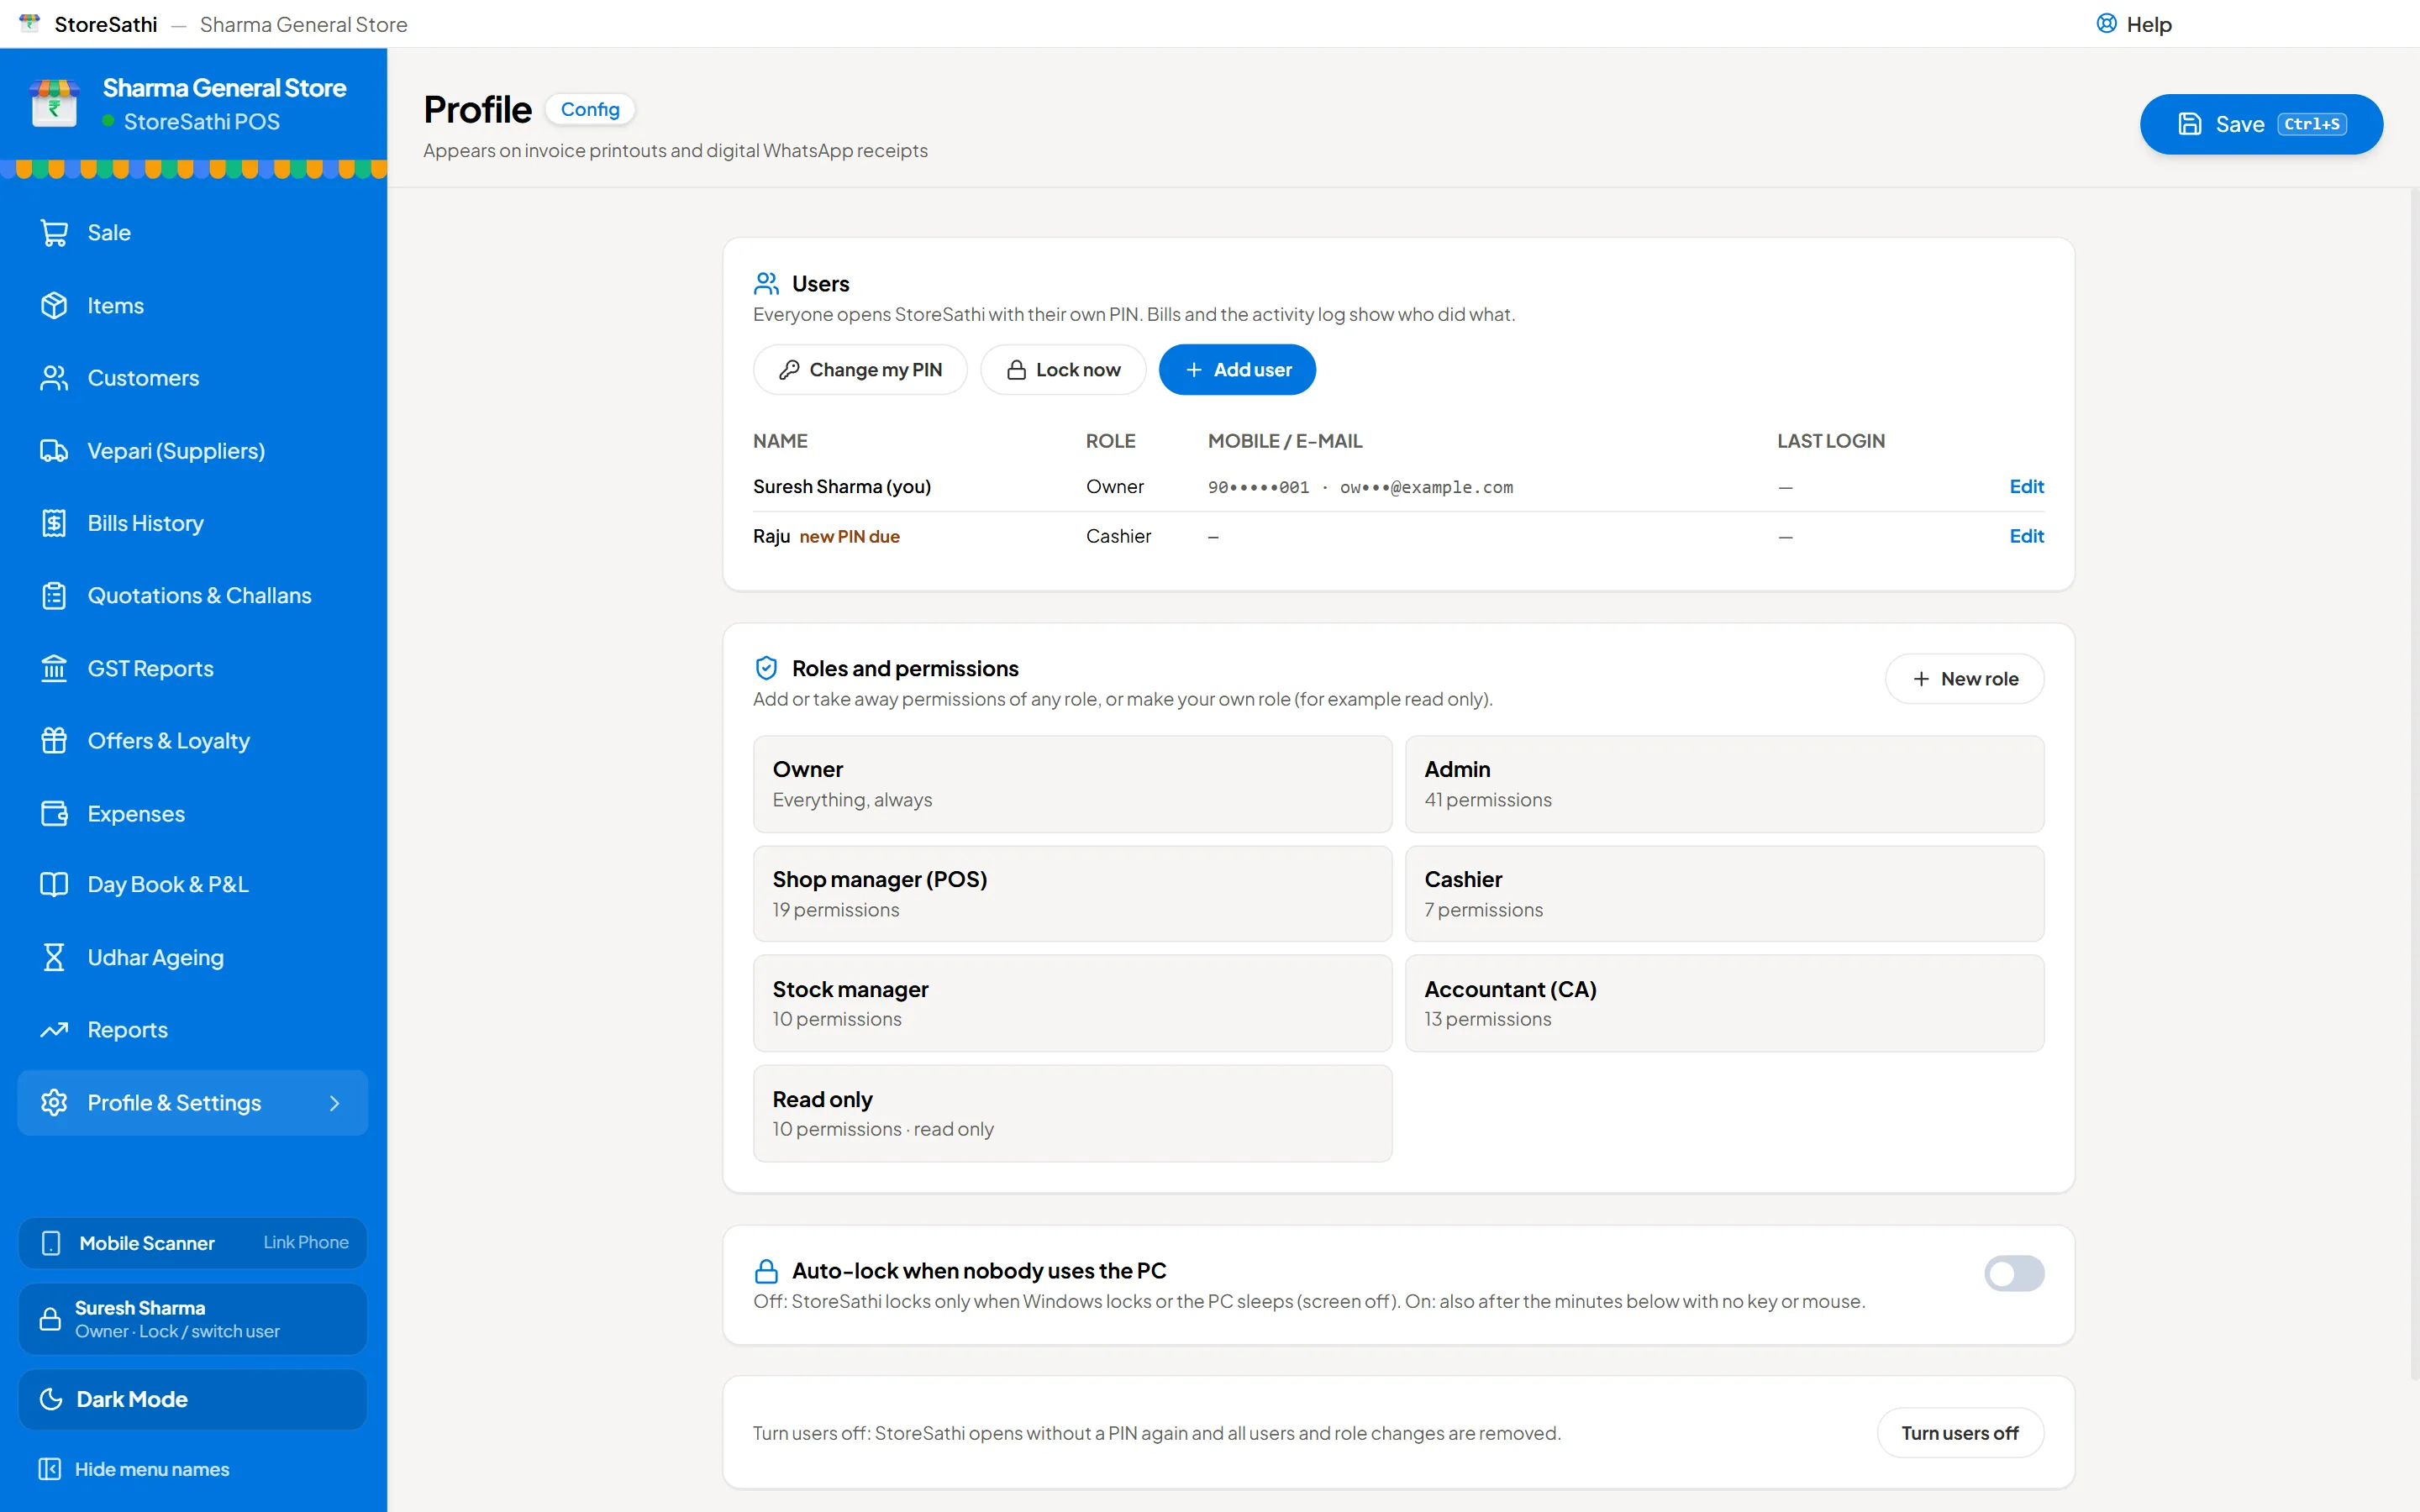
Task: Open the Shop manager (POS) role card
Action: point(1072,894)
